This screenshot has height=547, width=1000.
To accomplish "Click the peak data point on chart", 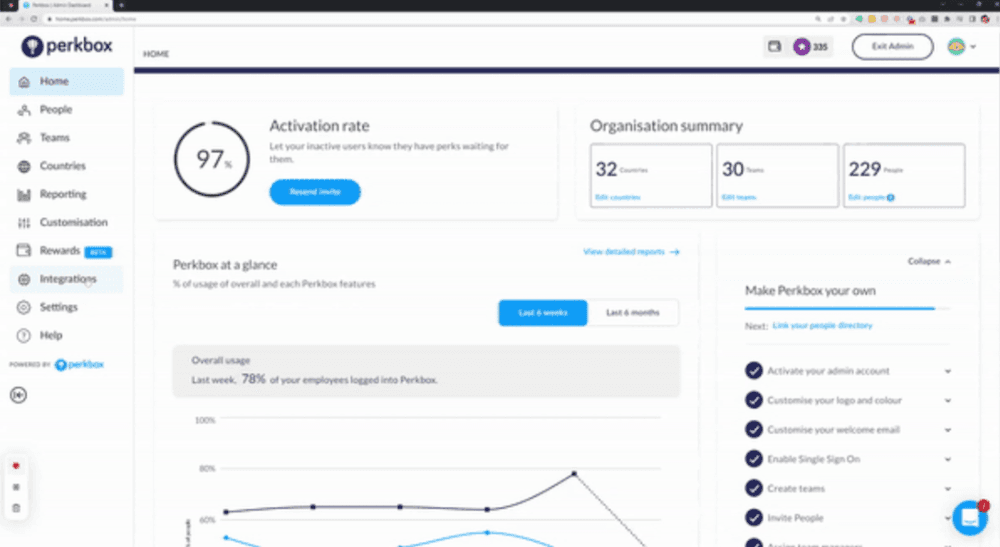I will 574,474.
